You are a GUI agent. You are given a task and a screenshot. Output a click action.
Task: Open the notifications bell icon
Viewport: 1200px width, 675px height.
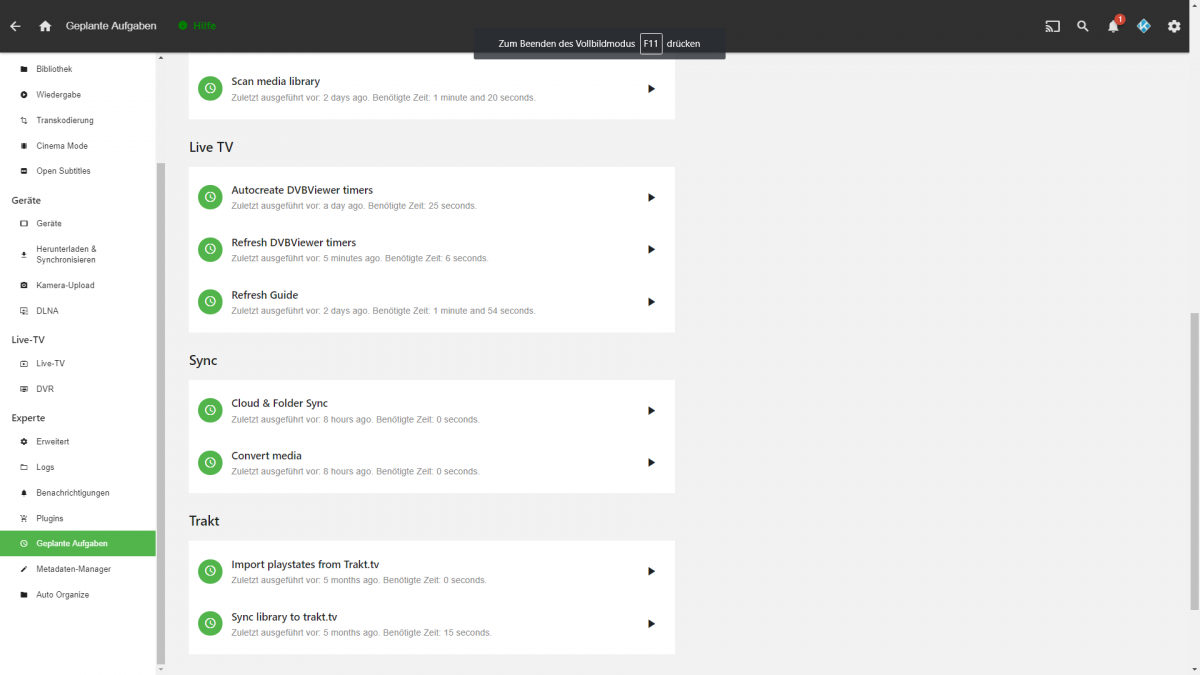pyautogui.click(x=1113, y=26)
